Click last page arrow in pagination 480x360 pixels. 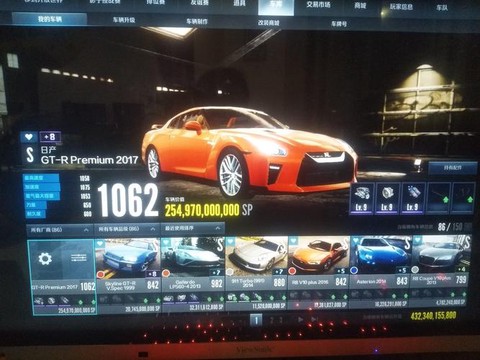pos(313,319)
